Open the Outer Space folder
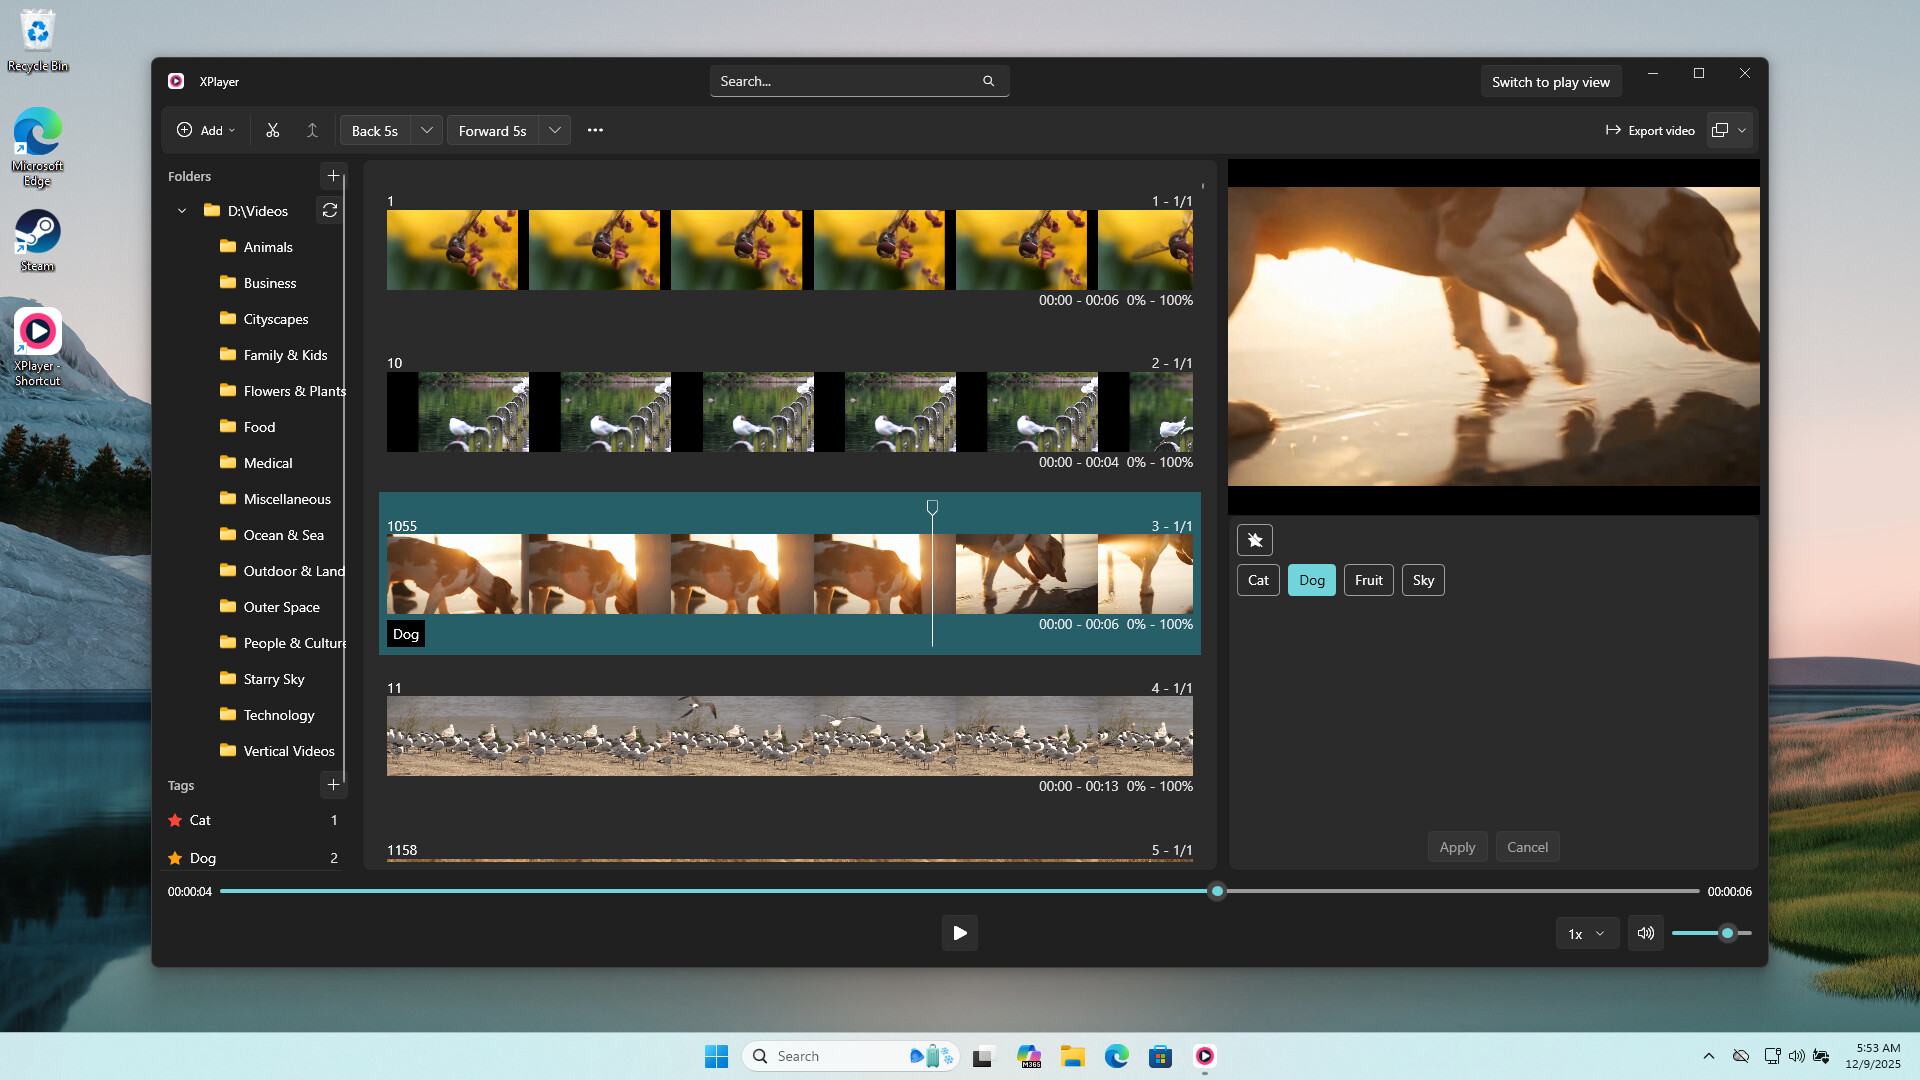 tap(281, 607)
